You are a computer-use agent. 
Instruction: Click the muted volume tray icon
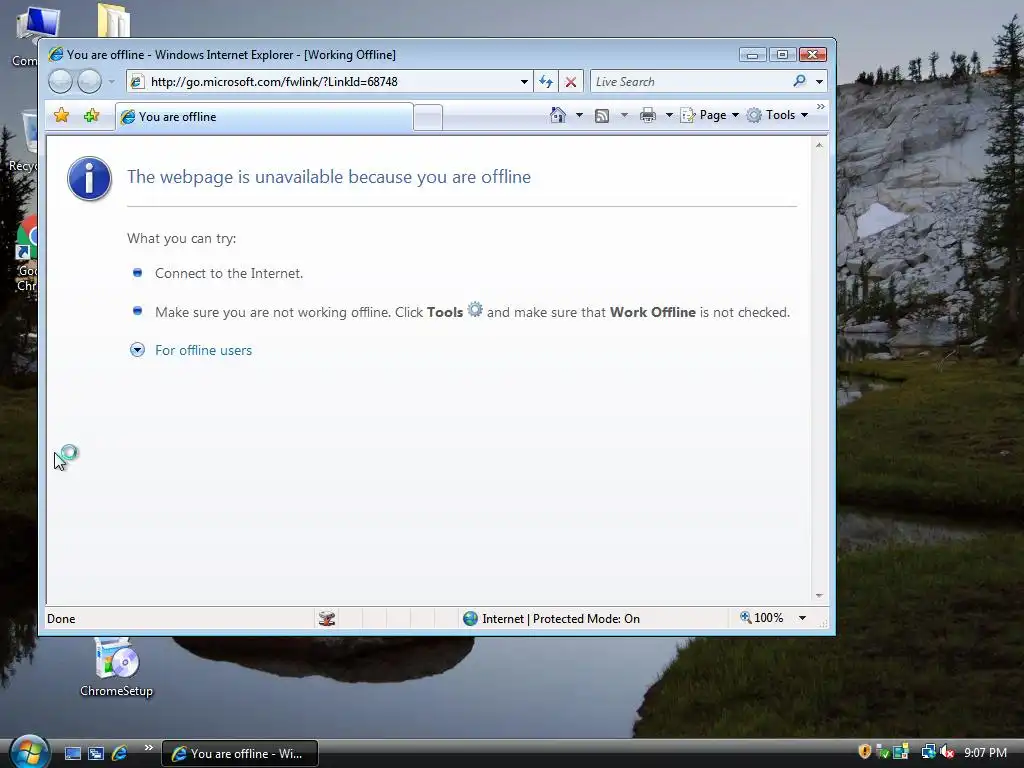tap(948, 752)
